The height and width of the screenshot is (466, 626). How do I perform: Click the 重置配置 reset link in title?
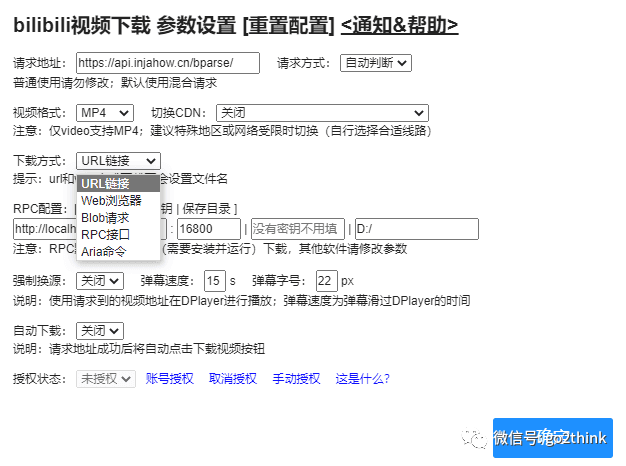[289, 25]
